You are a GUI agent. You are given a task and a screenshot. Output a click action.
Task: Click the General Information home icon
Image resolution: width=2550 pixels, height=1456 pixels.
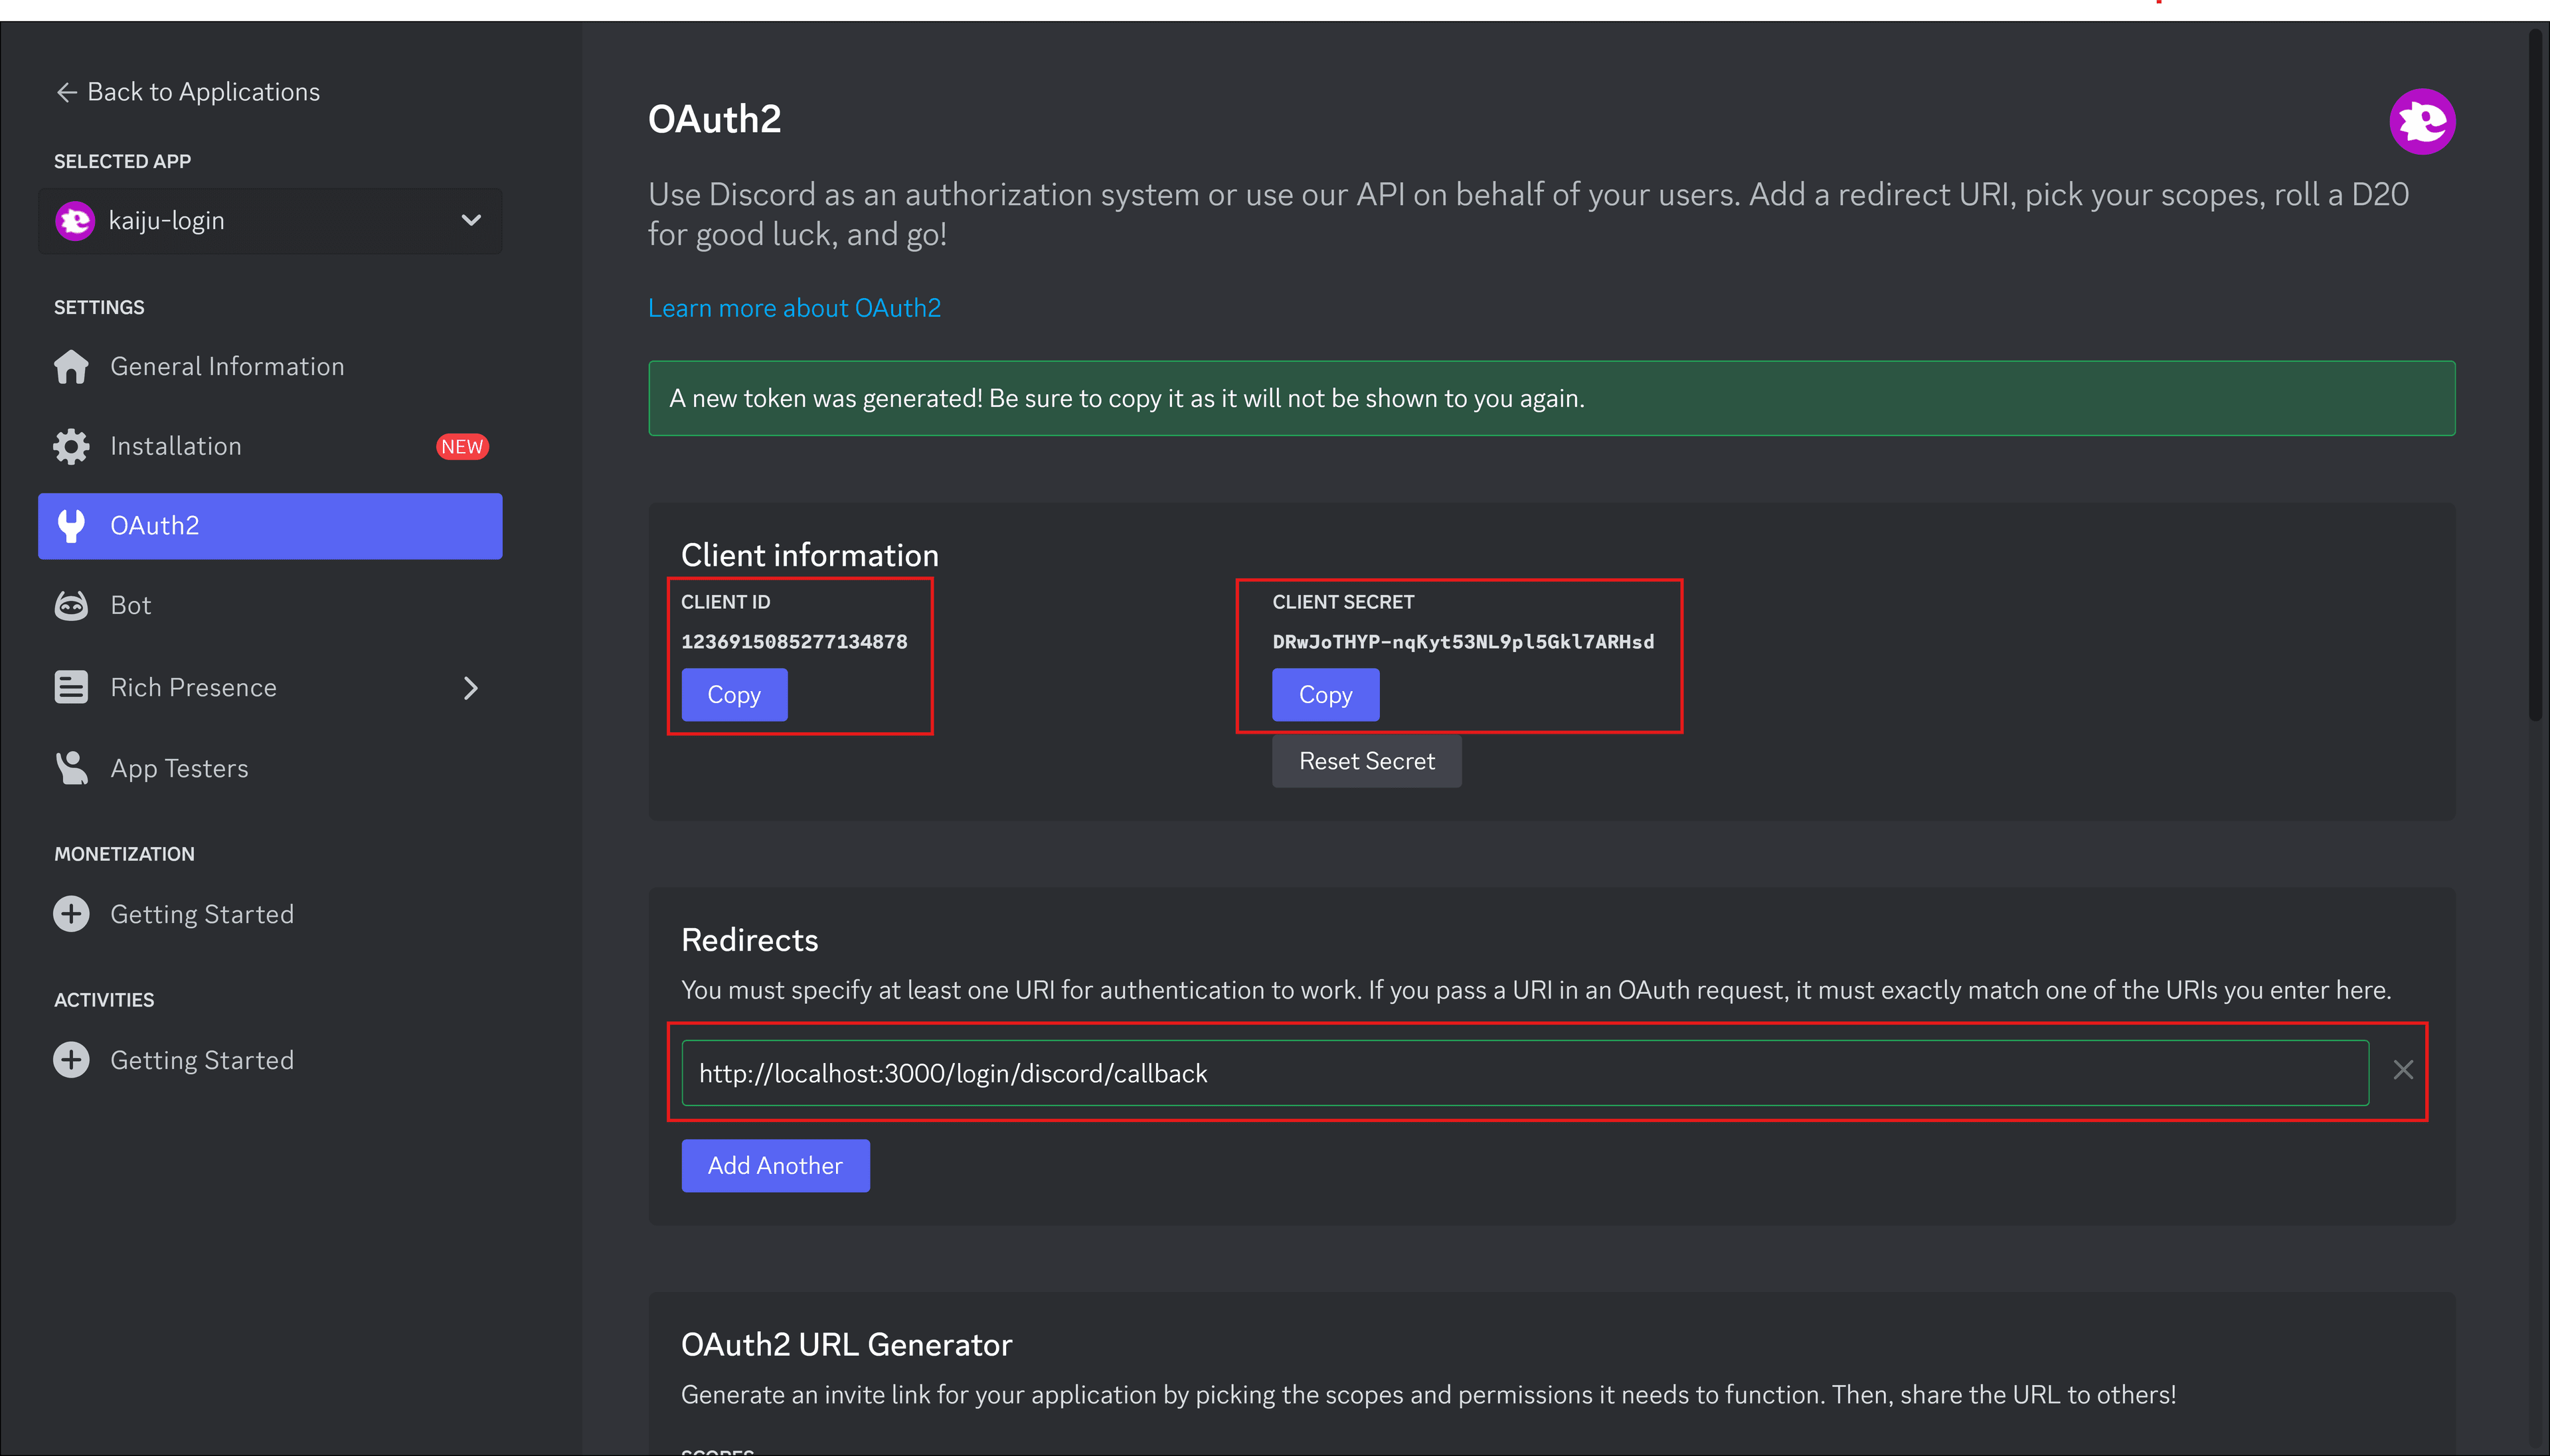click(x=71, y=367)
